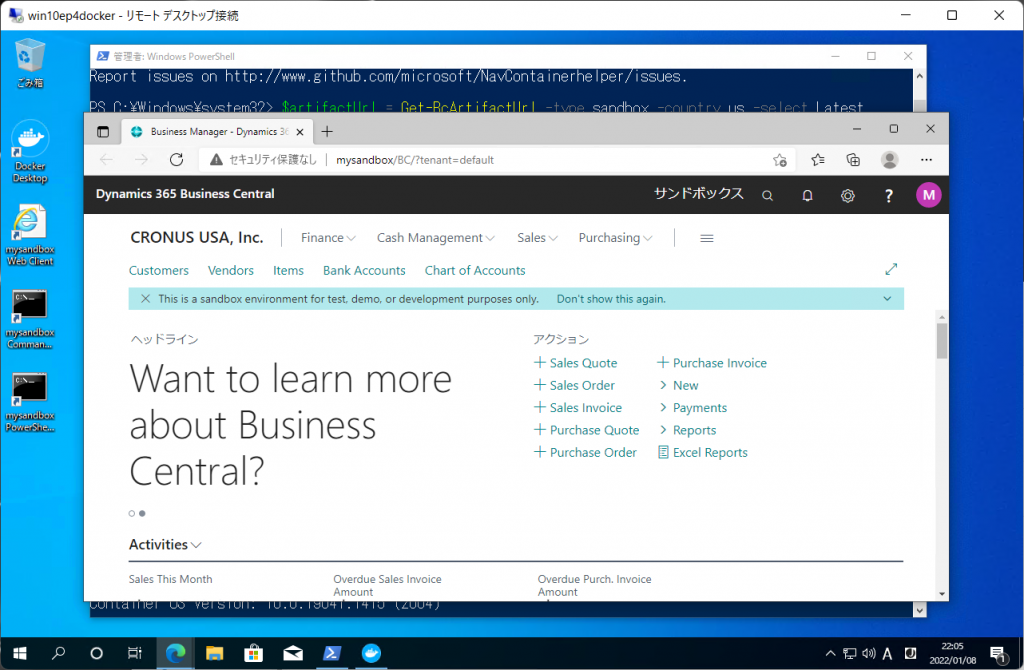The width and height of the screenshot is (1024, 670).
Task: Dismiss the sandbox notification with the X
Action: pos(145,298)
